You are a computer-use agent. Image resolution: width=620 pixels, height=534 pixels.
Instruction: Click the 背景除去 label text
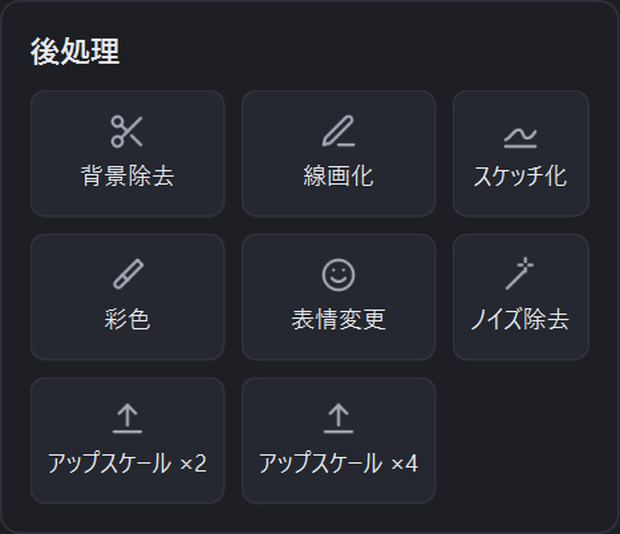pyautogui.click(x=127, y=176)
